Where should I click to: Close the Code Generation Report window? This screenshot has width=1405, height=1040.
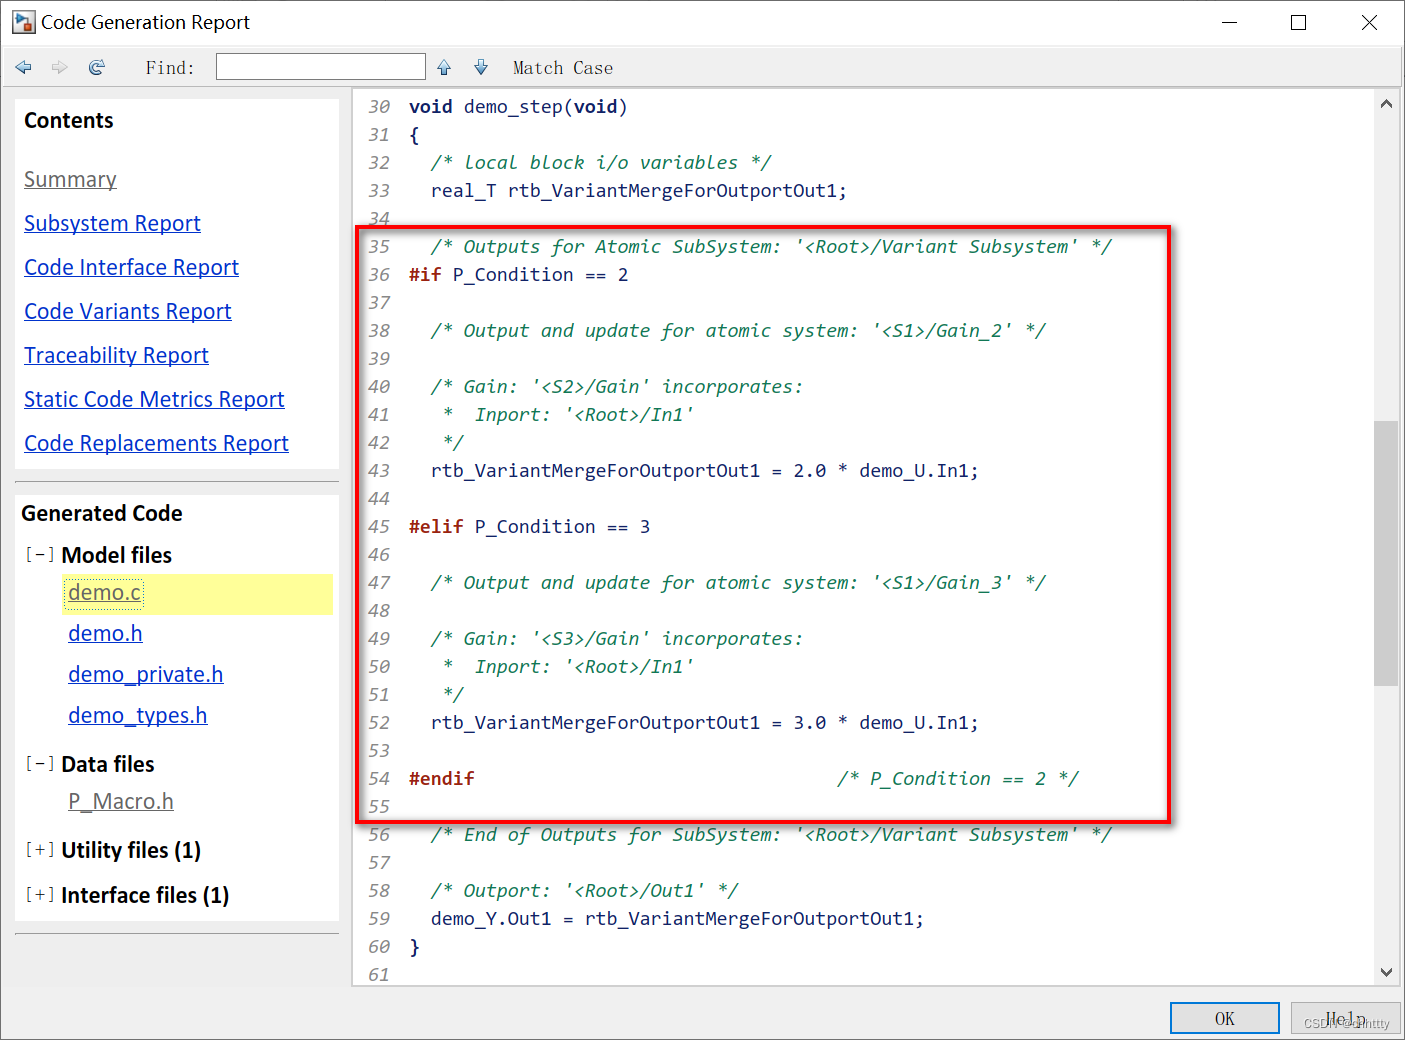[x=1369, y=22]
